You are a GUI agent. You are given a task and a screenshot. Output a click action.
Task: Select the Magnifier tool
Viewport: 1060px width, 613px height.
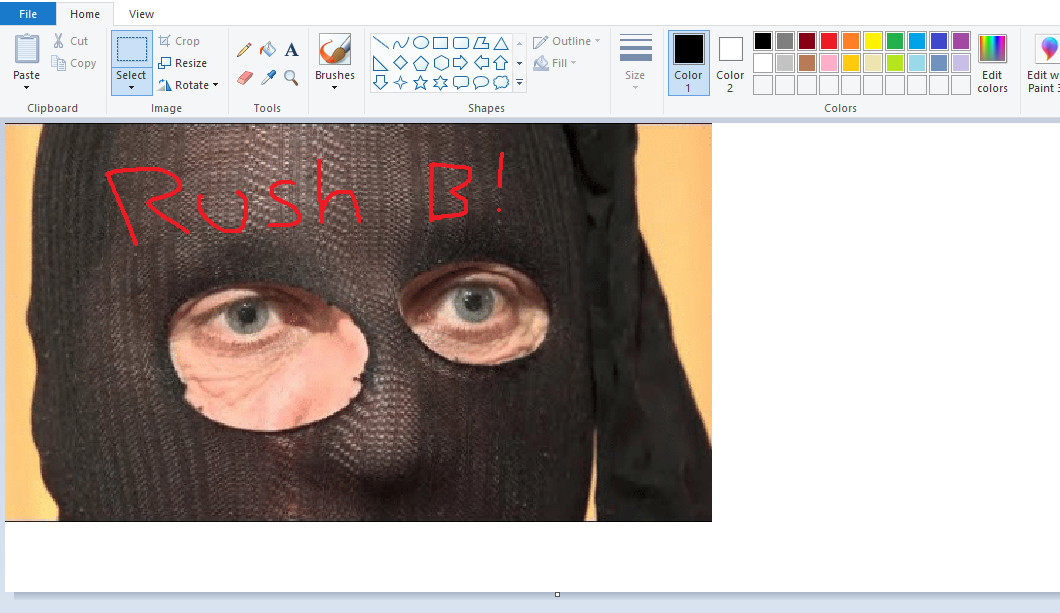(291, 78)
